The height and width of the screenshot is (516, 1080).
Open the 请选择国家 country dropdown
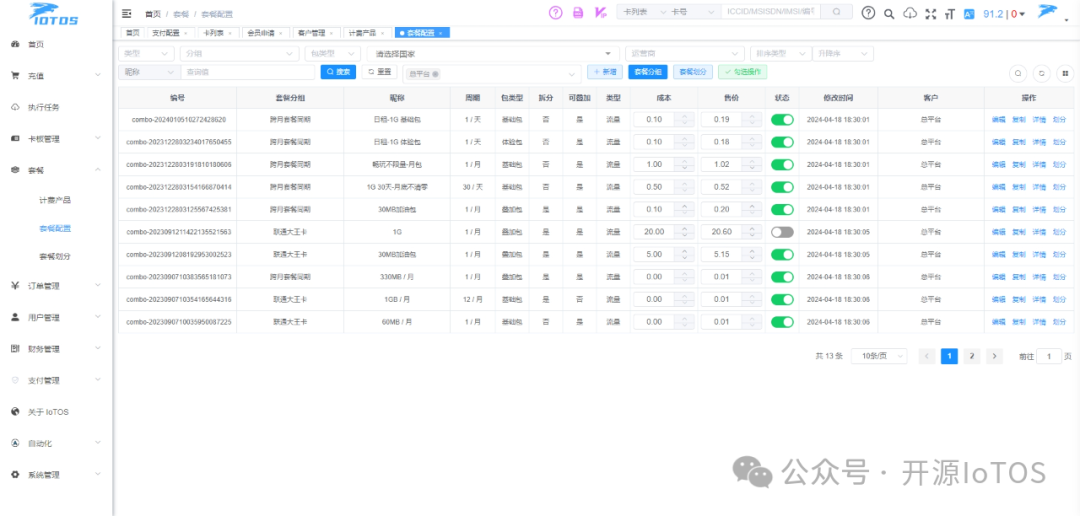click(x=492, y=54)
